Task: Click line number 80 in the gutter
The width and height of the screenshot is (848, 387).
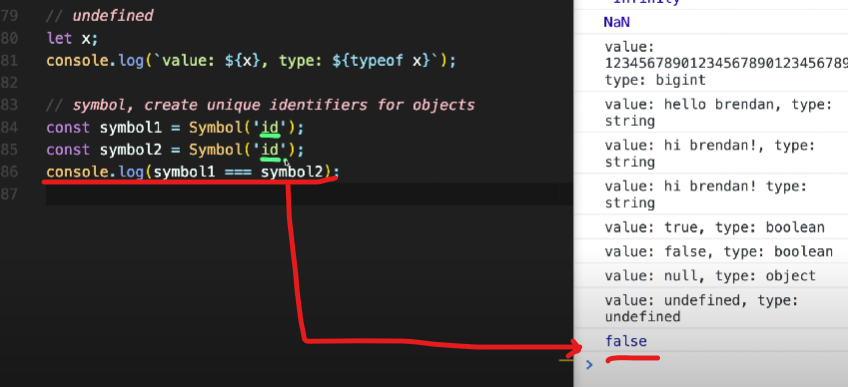Action: (x=9, y=38)
